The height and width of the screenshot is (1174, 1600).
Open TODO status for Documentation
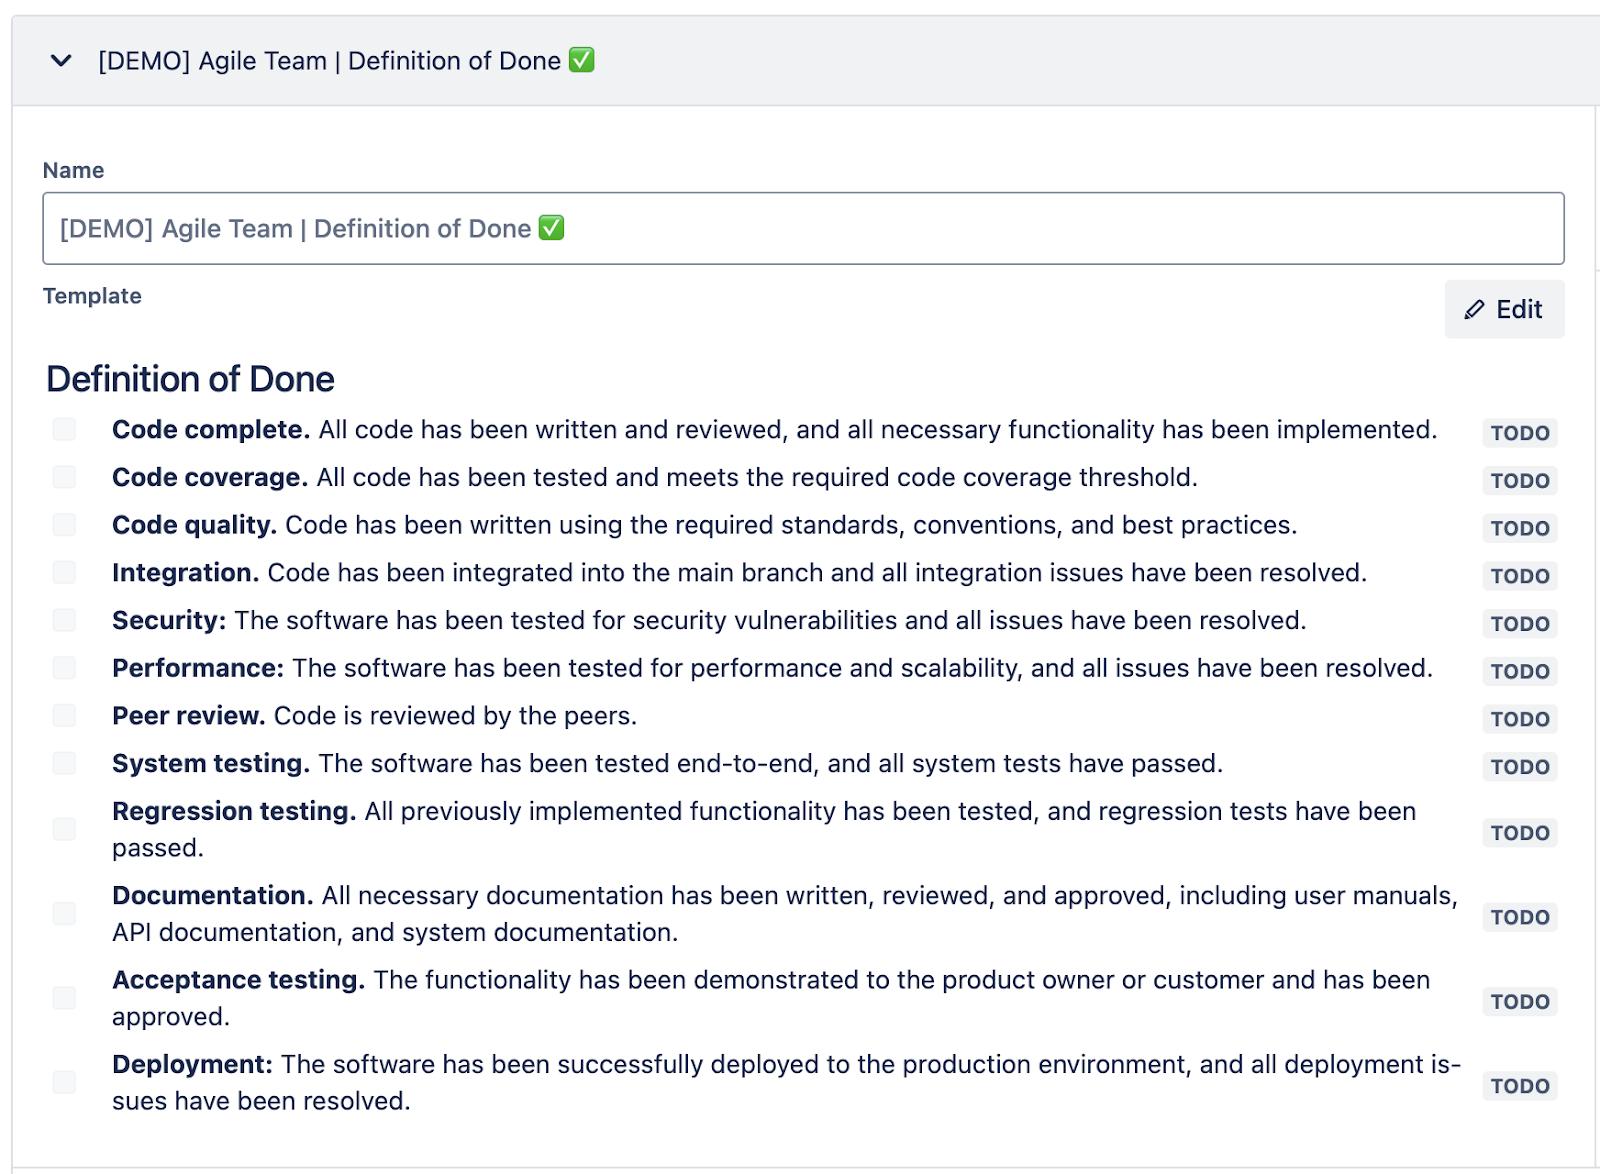(x=1520, y=917)
